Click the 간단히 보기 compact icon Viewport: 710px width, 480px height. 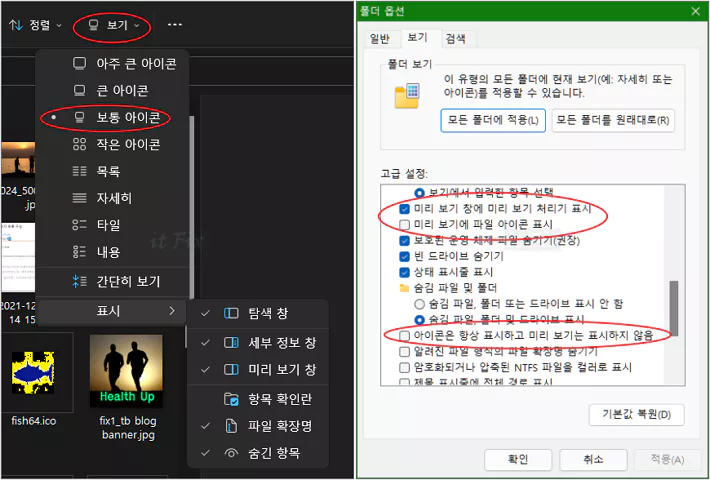79,282
